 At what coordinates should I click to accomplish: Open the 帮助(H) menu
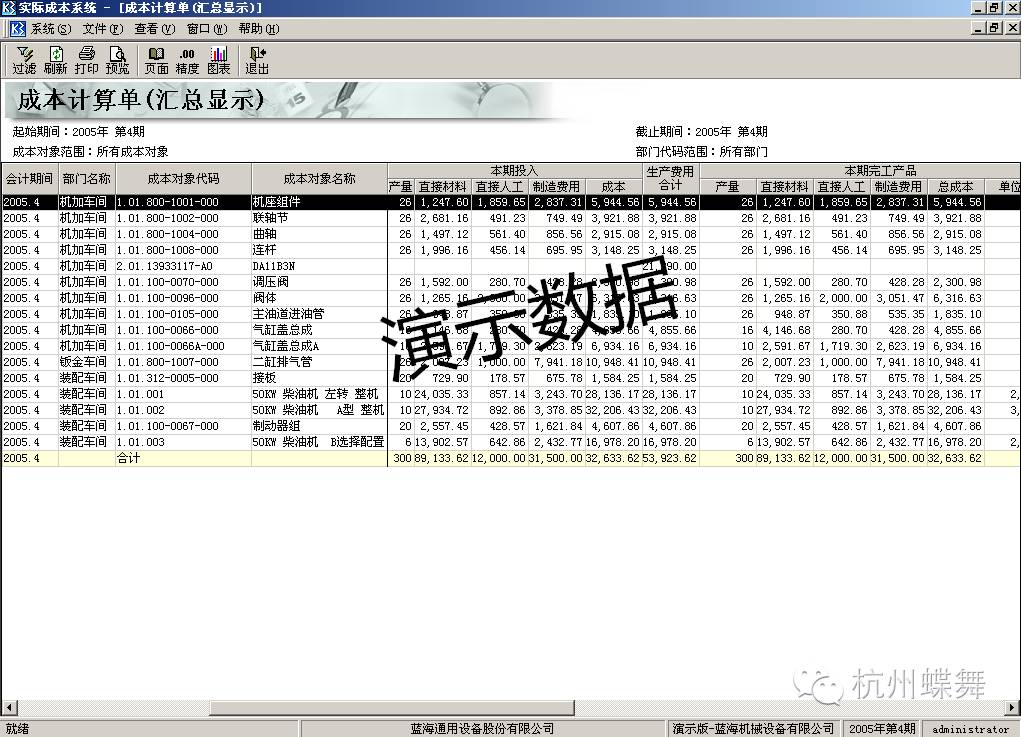pos(257,29)
